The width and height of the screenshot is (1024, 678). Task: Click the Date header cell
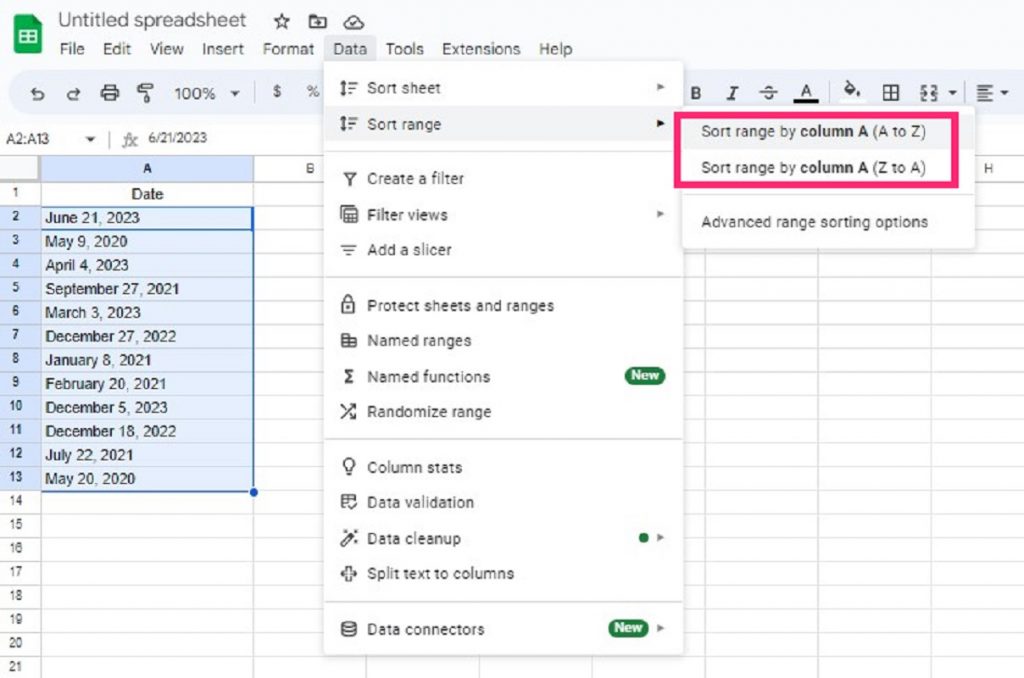[147, 194]
